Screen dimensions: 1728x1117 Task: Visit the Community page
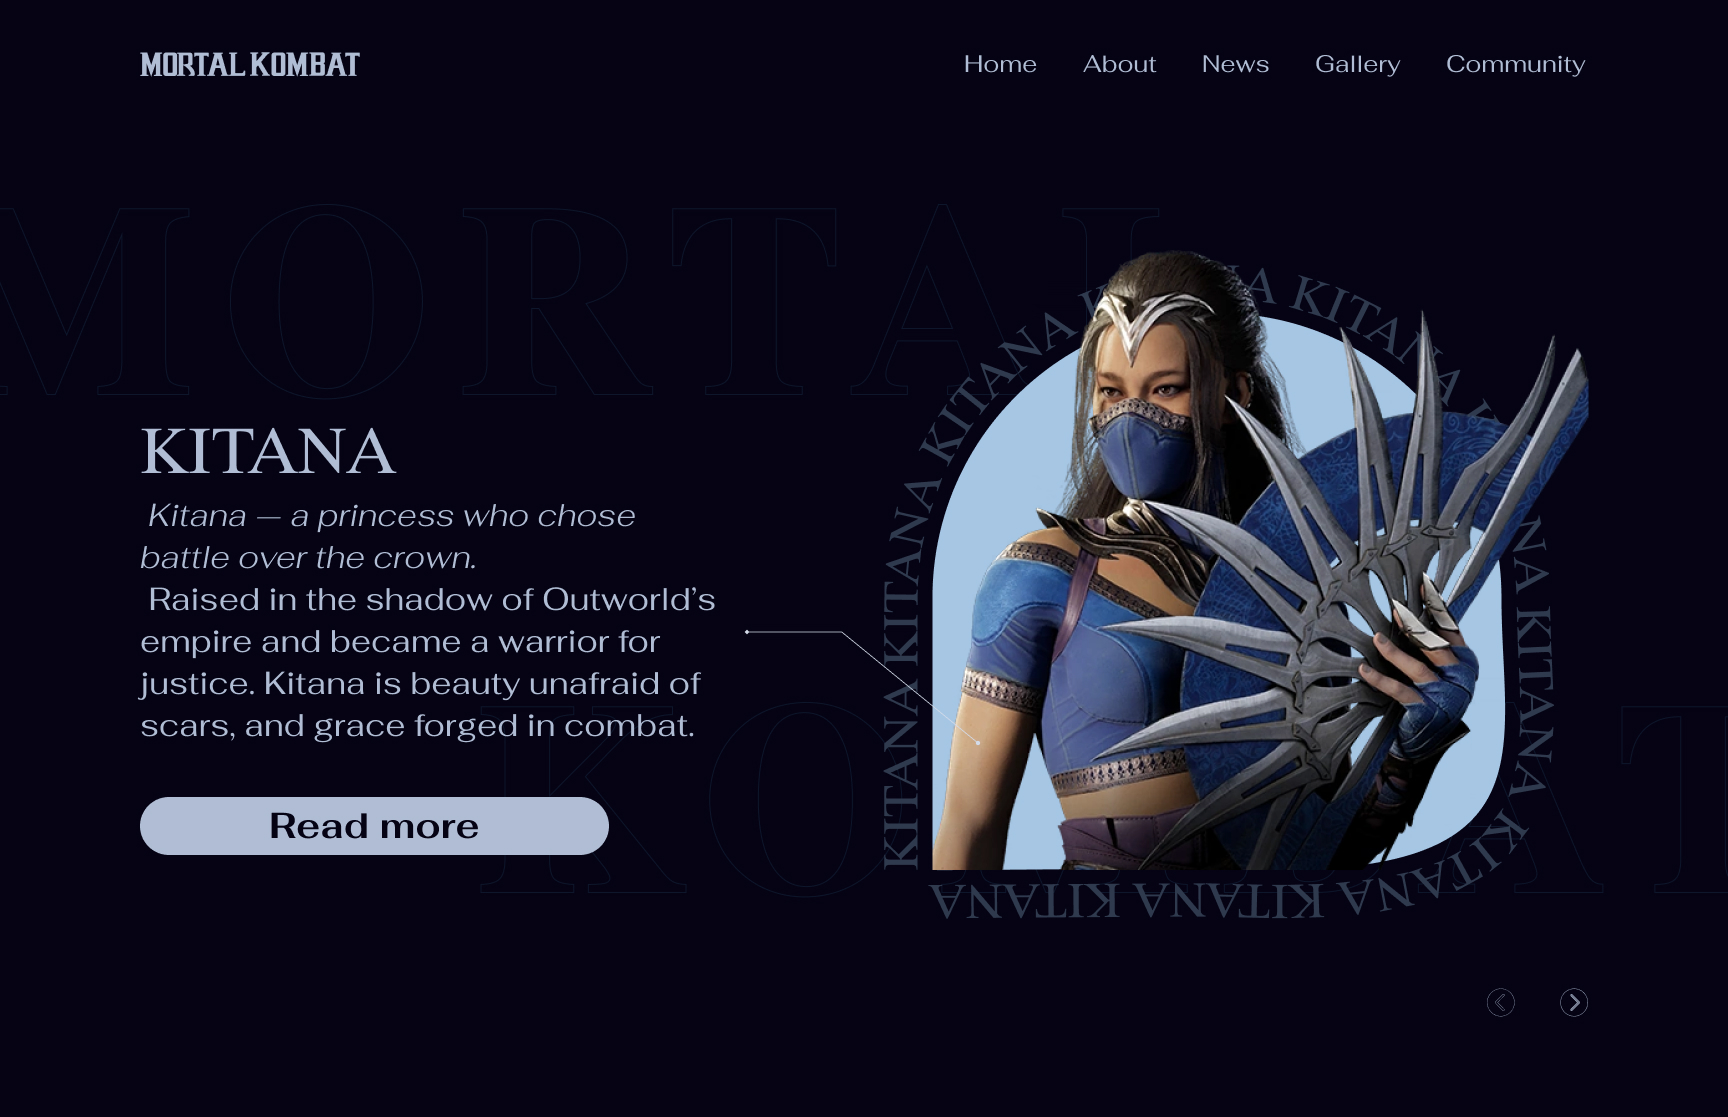point(1515,65)
